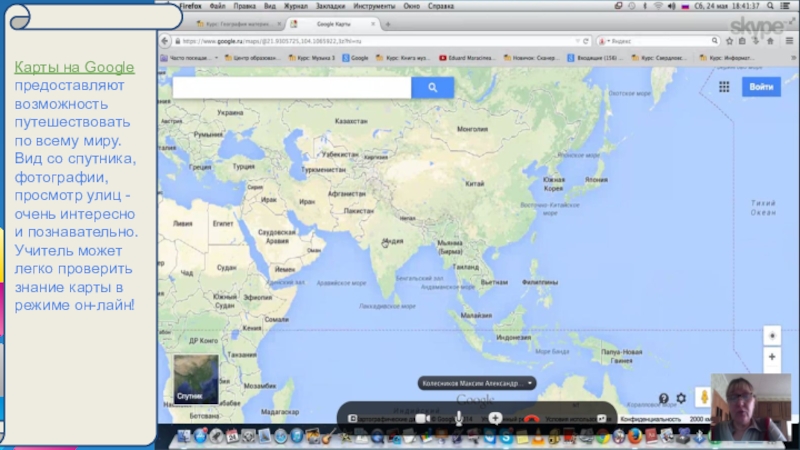
Task: Reload the page with the refresh icon
Action: coord(586,41)
